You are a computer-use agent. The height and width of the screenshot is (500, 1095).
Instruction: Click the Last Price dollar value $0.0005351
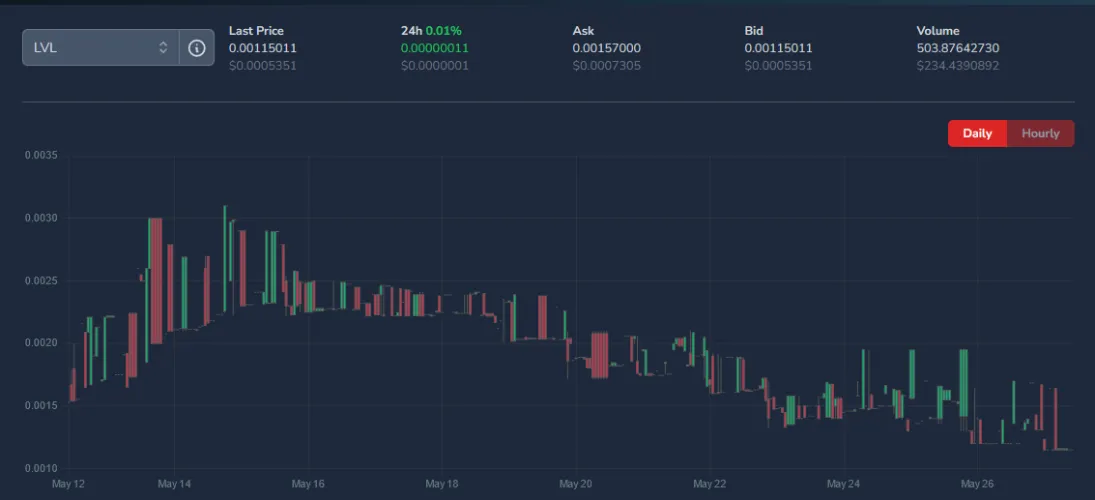[x=263, y=66]
